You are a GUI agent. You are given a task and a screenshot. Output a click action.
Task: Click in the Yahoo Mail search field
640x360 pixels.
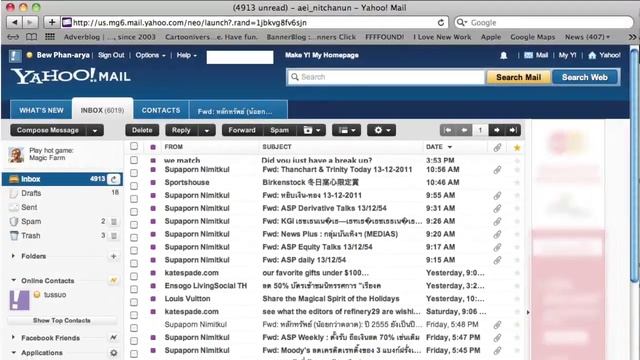coord(386,77)
